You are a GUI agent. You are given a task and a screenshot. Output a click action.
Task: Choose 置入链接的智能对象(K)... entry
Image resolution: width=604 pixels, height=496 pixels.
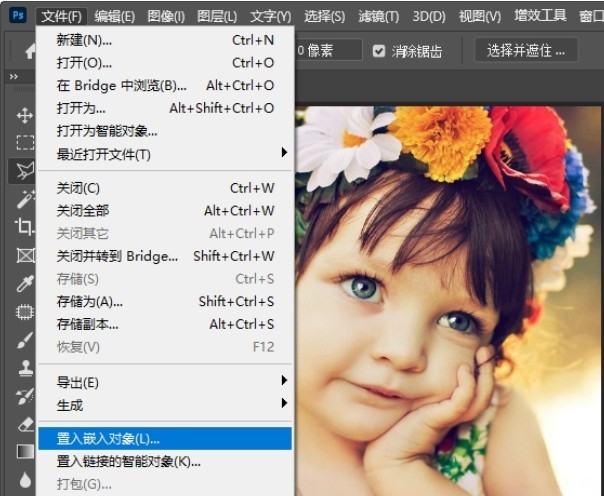point(165,461)
